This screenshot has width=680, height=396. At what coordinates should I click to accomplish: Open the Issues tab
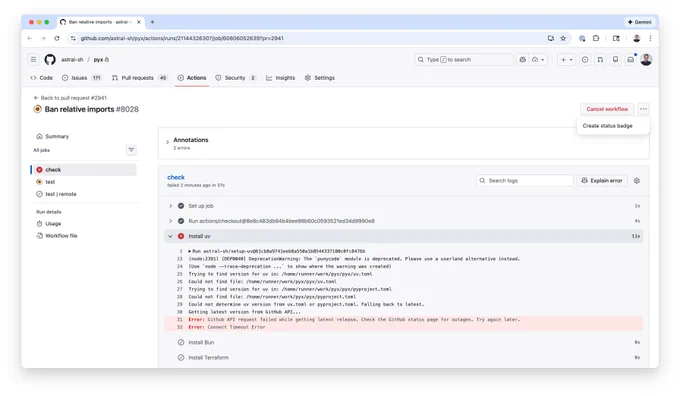(82, 78)
